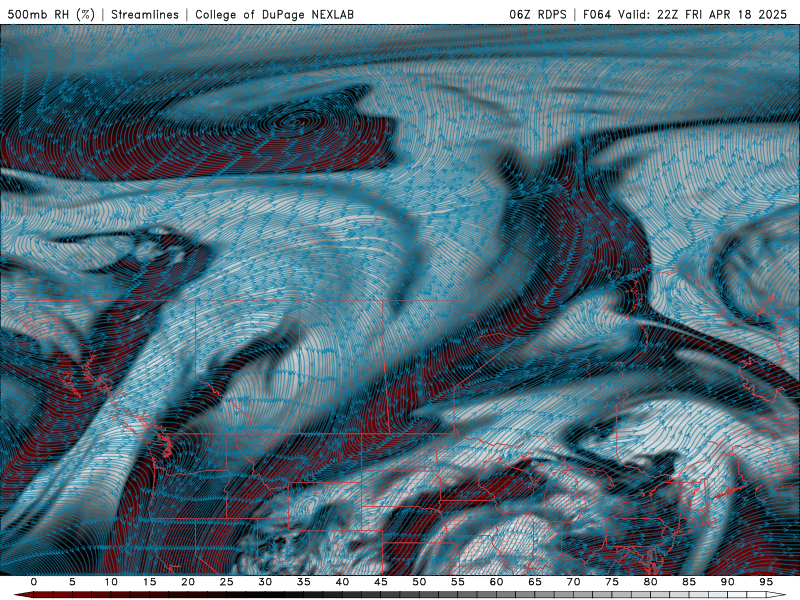Click the colorbar value label 85
This screenshot has height=600, width=800.
point(689,582)
